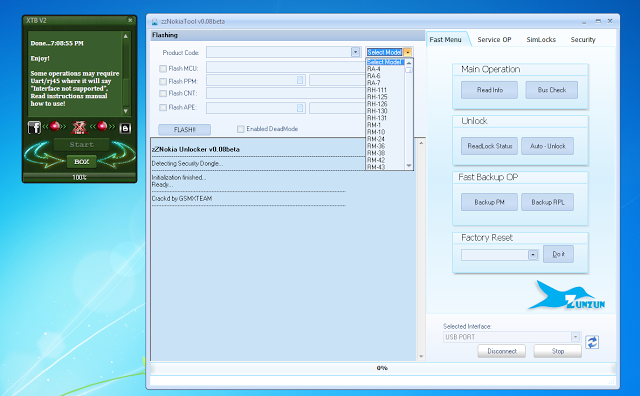Click model list scrollbar up arrow
This screenshot has height=396, width=640.
click(x=409, y=63)
